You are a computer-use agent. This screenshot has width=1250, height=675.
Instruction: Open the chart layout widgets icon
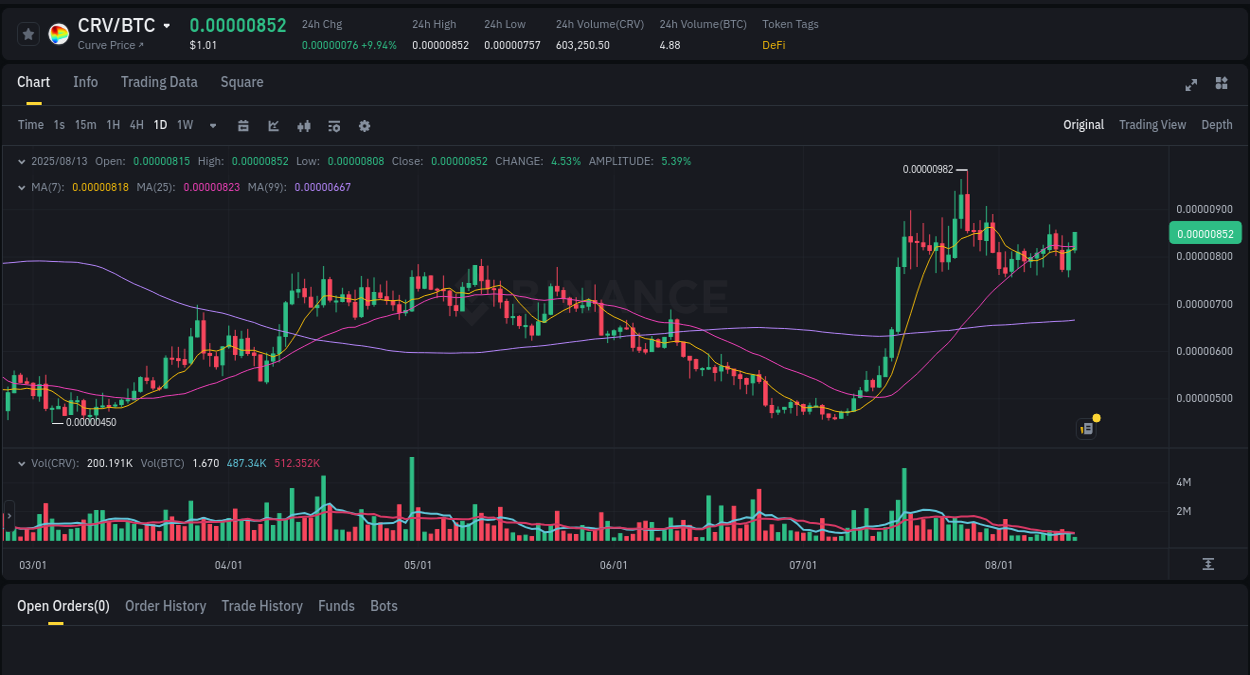pyautogui.click(x=1221, y=85)
